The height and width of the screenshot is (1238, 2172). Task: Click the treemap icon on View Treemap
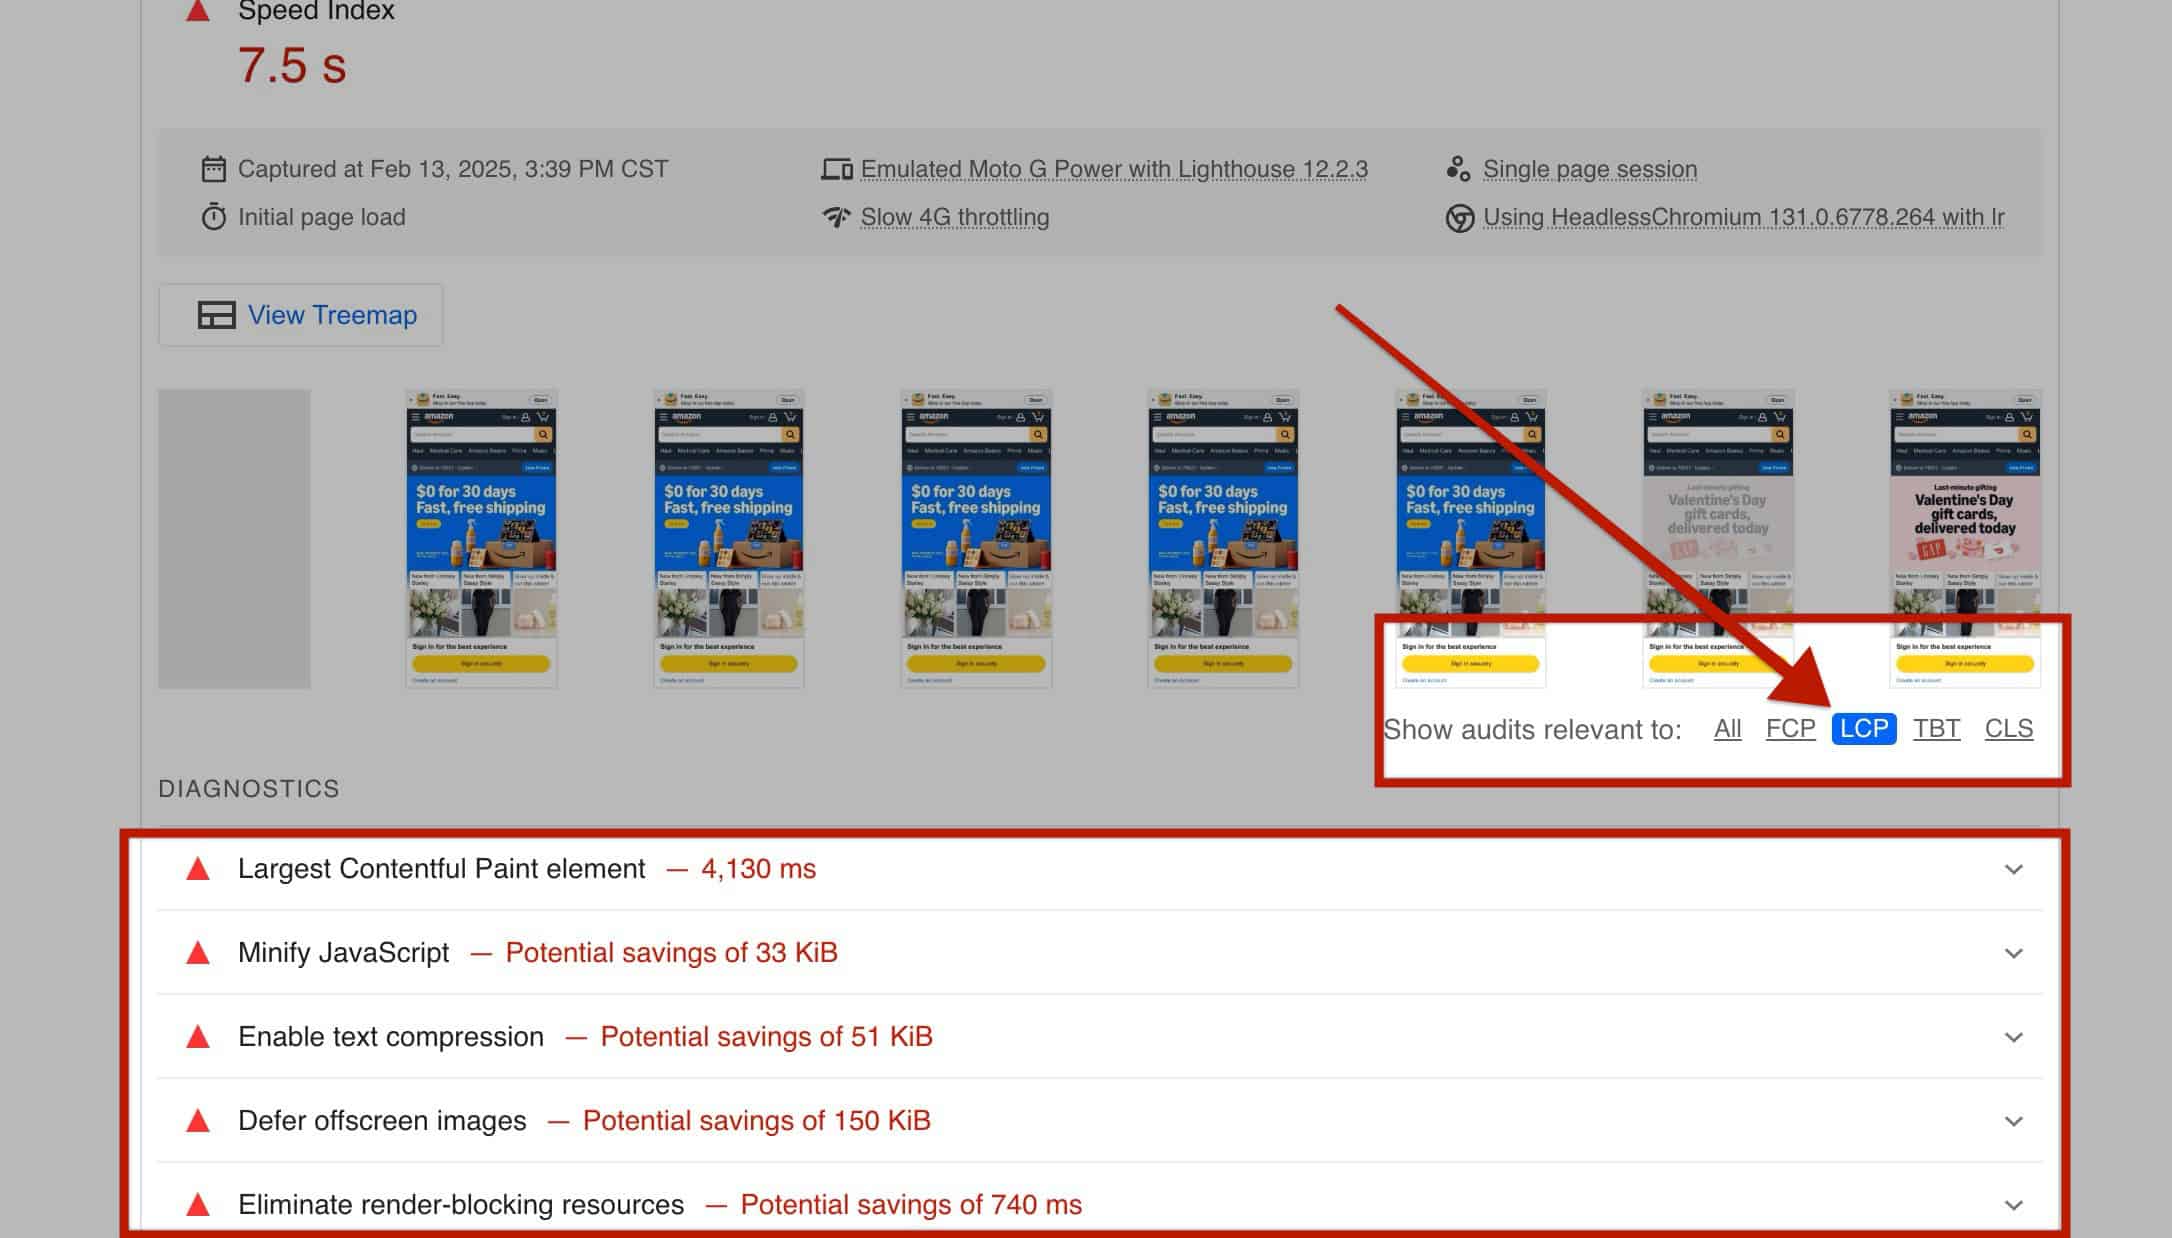[x=216, y=315]
